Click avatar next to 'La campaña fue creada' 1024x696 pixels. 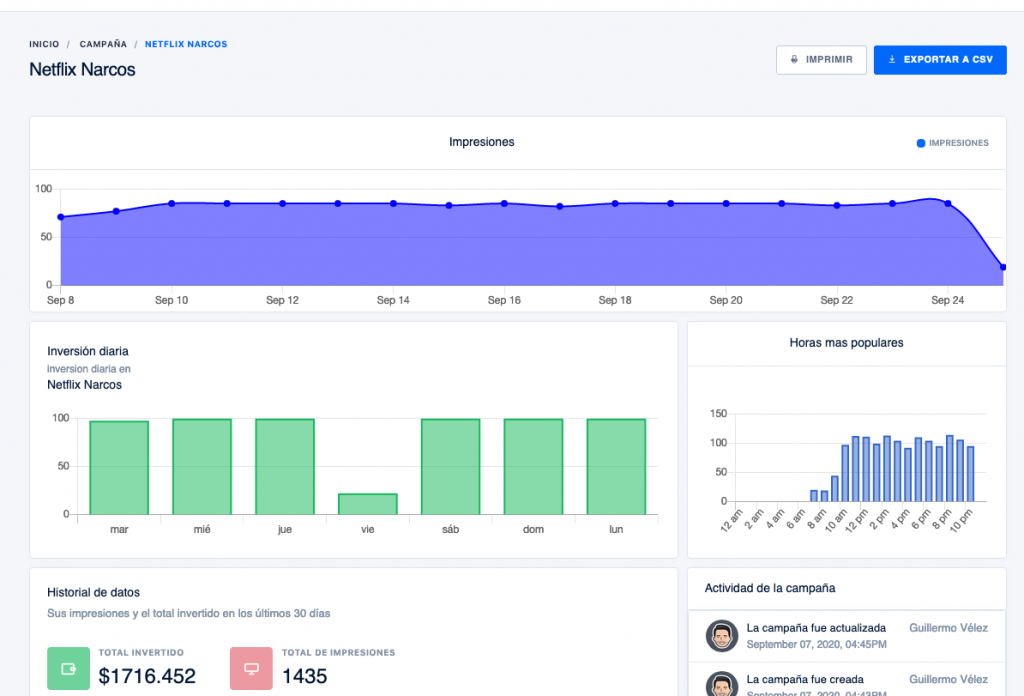point(721,685)
